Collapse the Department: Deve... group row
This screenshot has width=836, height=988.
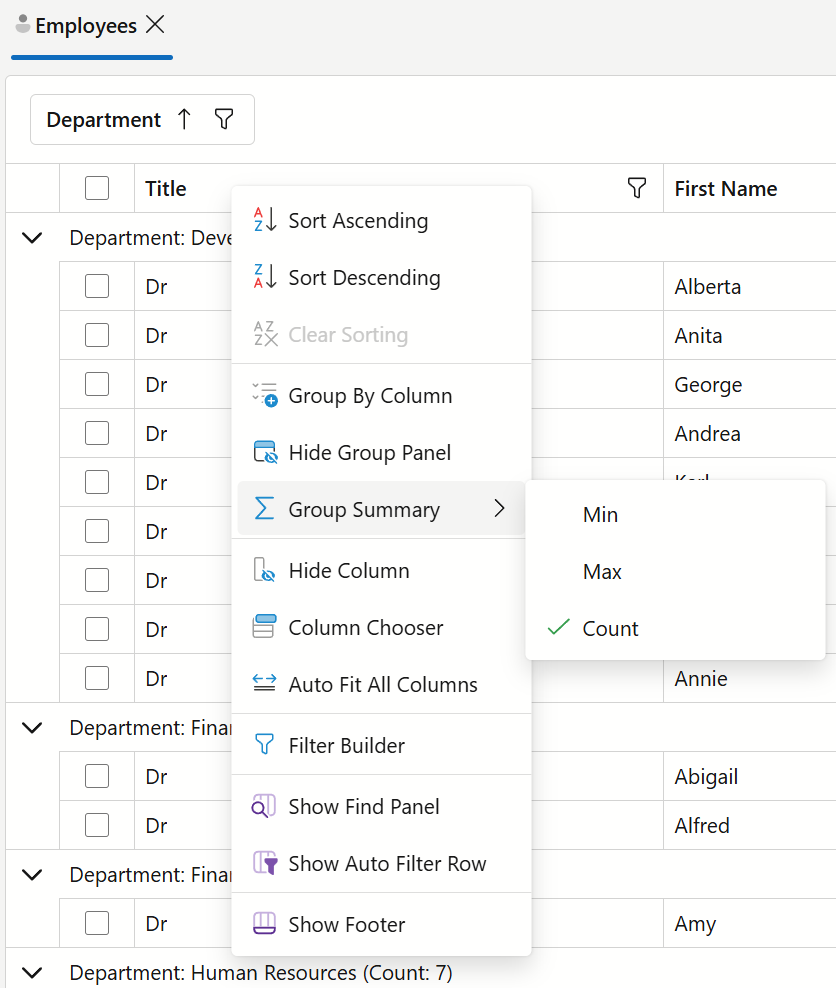point(32,238)
